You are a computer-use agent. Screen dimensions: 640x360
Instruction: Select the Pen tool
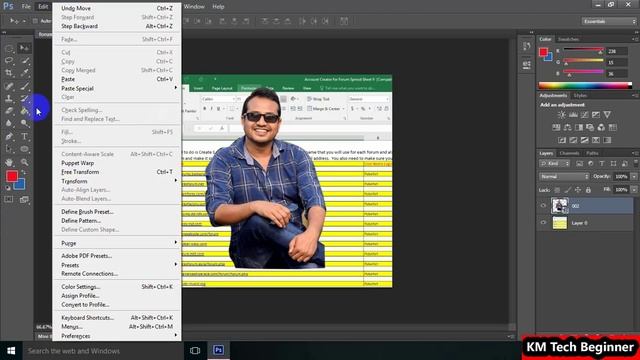point(9,136)
